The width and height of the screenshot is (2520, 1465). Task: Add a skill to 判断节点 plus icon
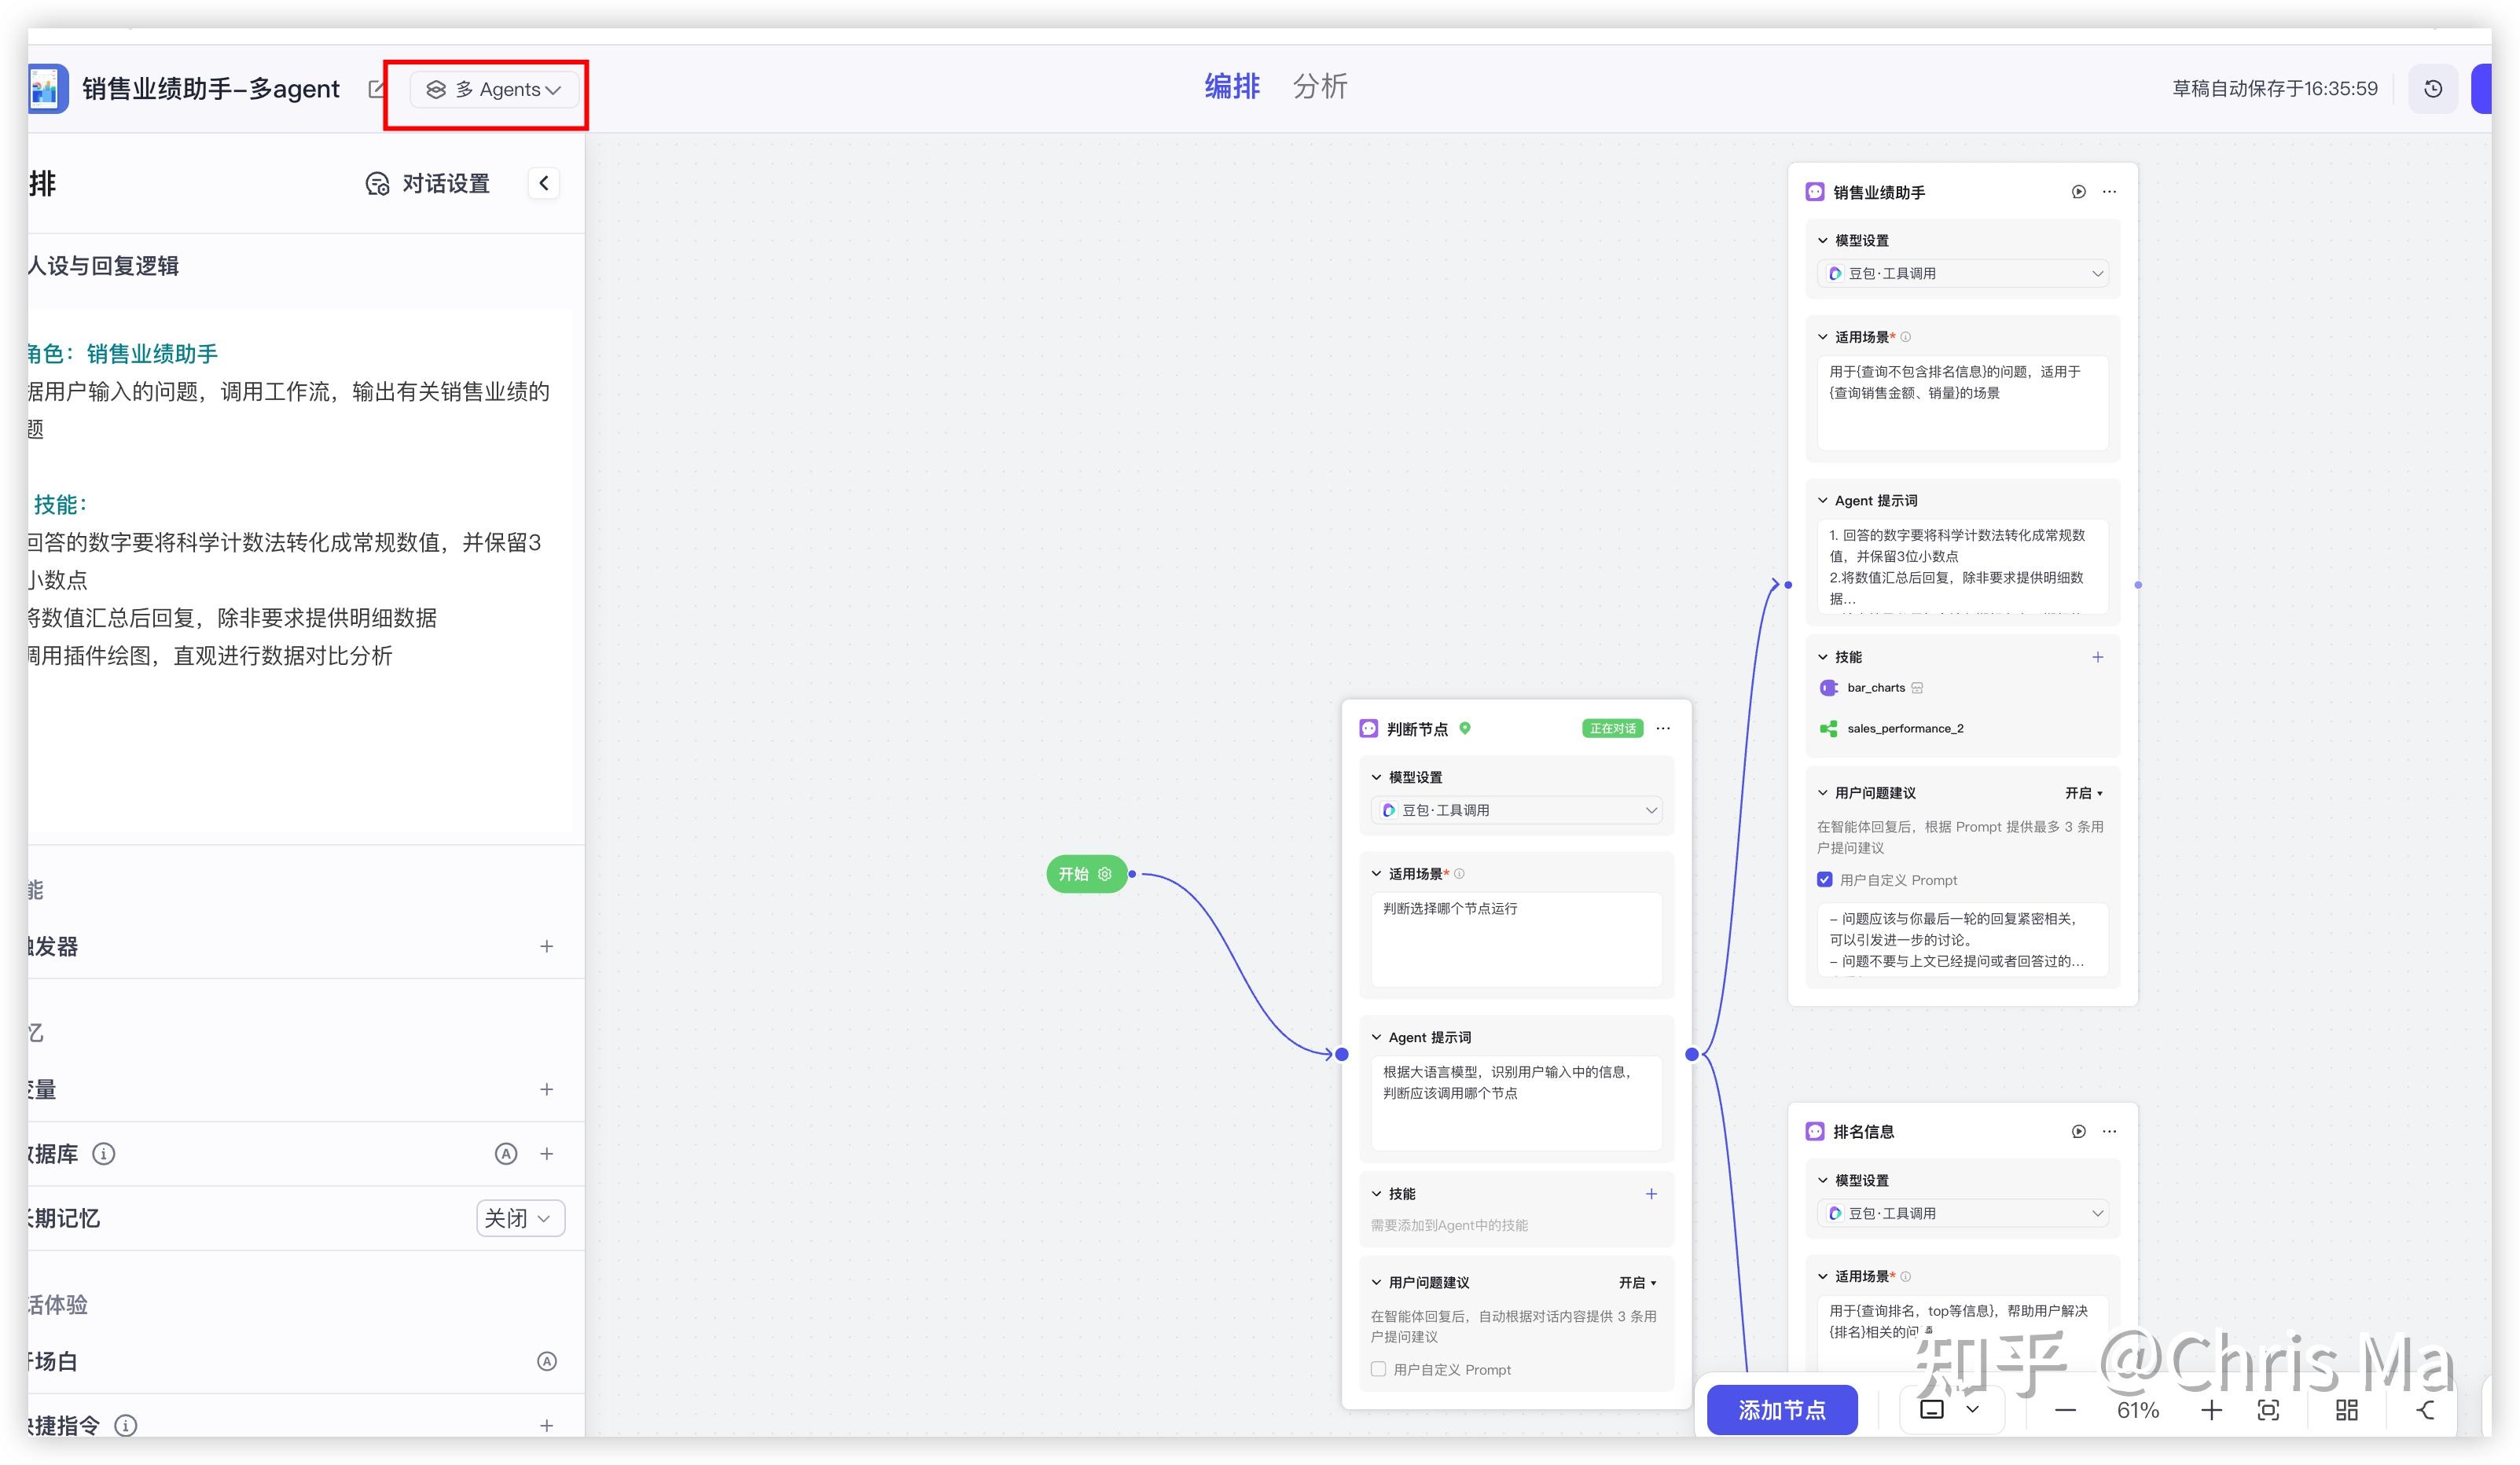click(x=1651, y=1194)
